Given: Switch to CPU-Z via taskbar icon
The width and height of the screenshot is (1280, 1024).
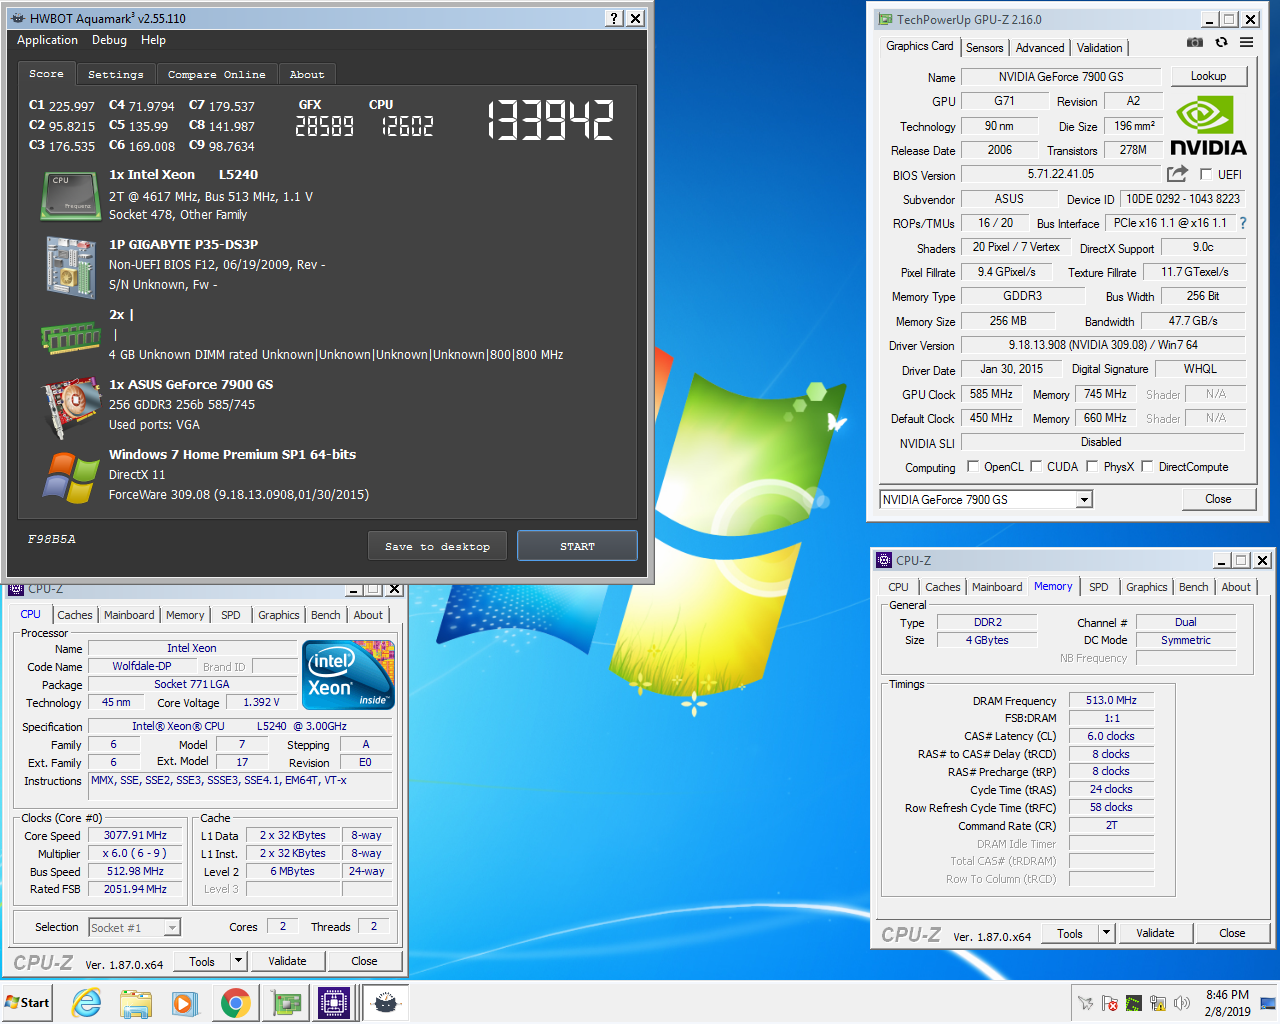Looking at the screenshot, I should coord(334,1002).
